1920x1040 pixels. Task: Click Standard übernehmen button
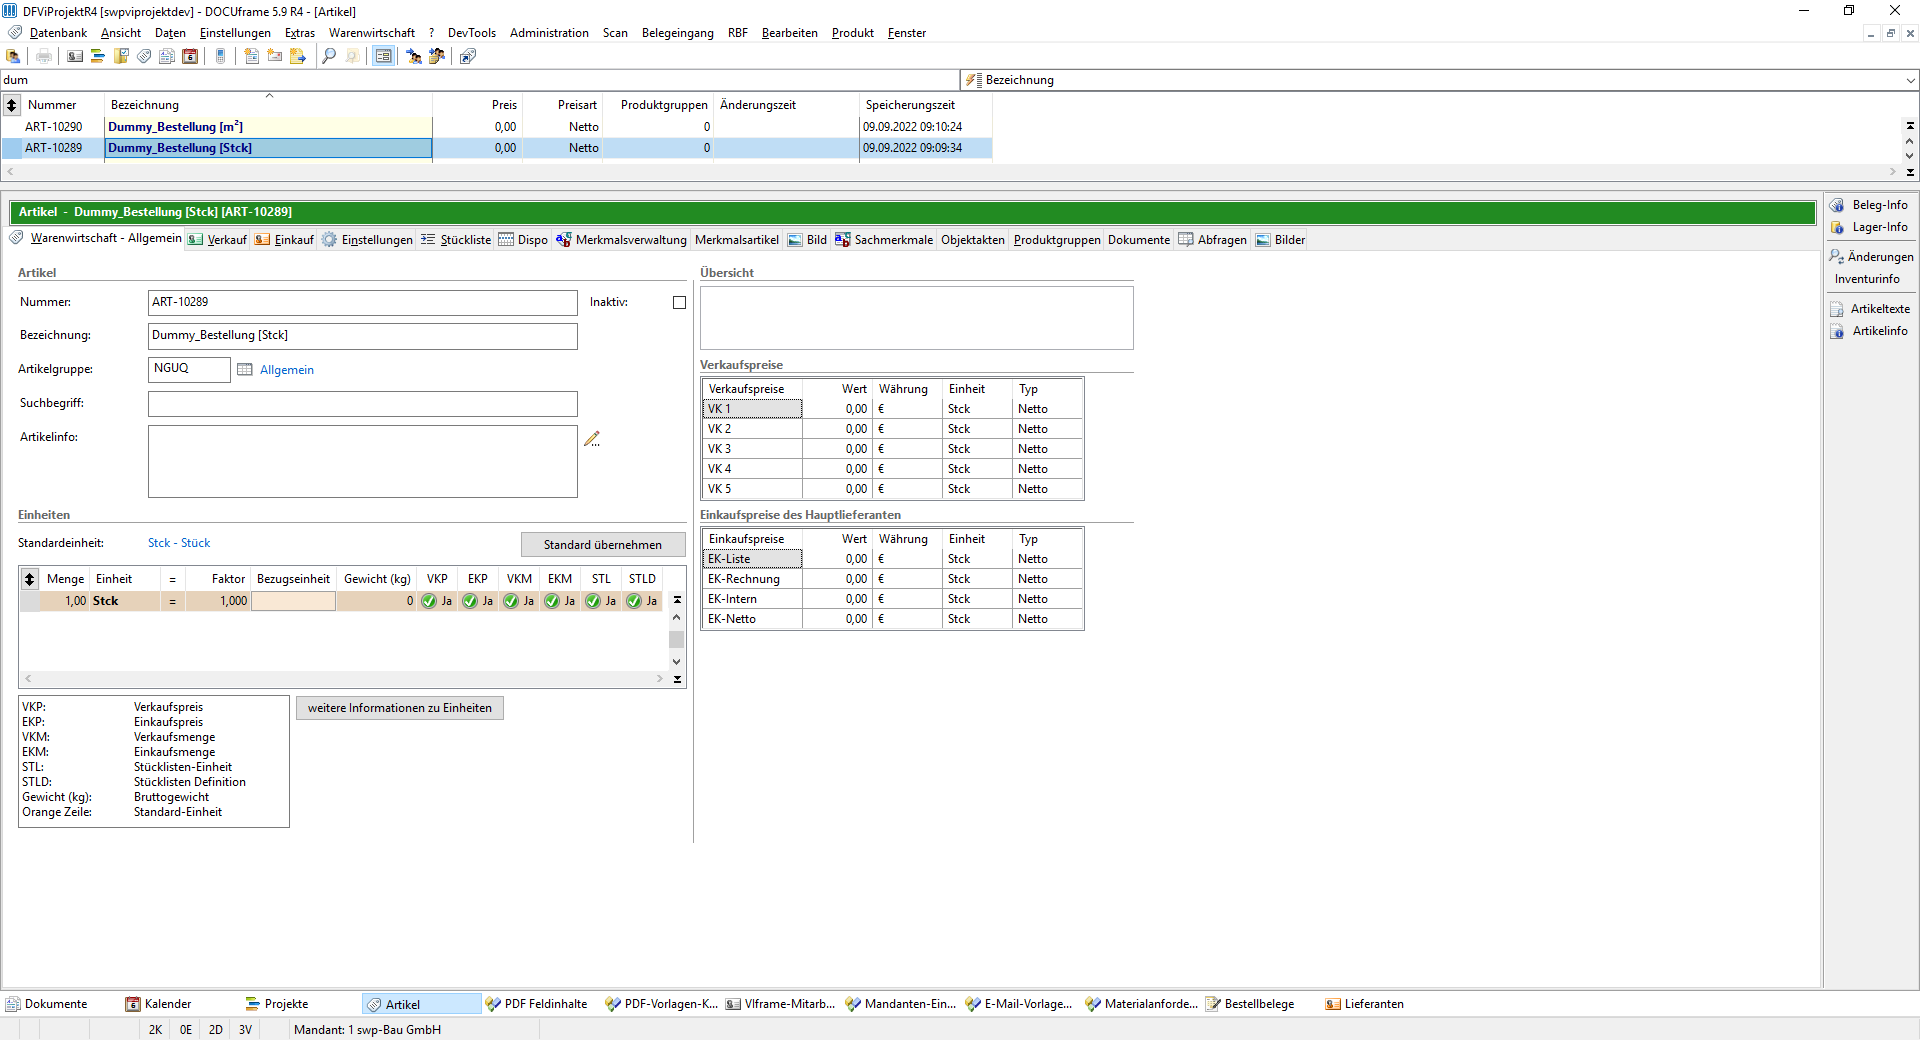[603, 545]
